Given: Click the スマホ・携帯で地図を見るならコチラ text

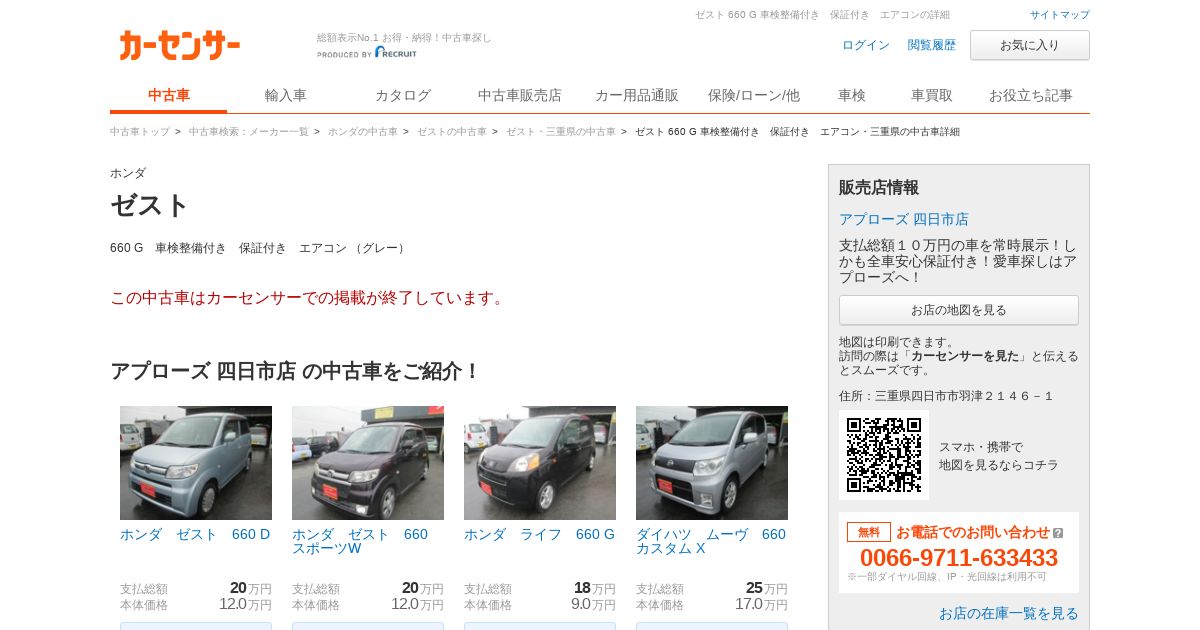Looking at the screenshot, I should pos(998,456).
